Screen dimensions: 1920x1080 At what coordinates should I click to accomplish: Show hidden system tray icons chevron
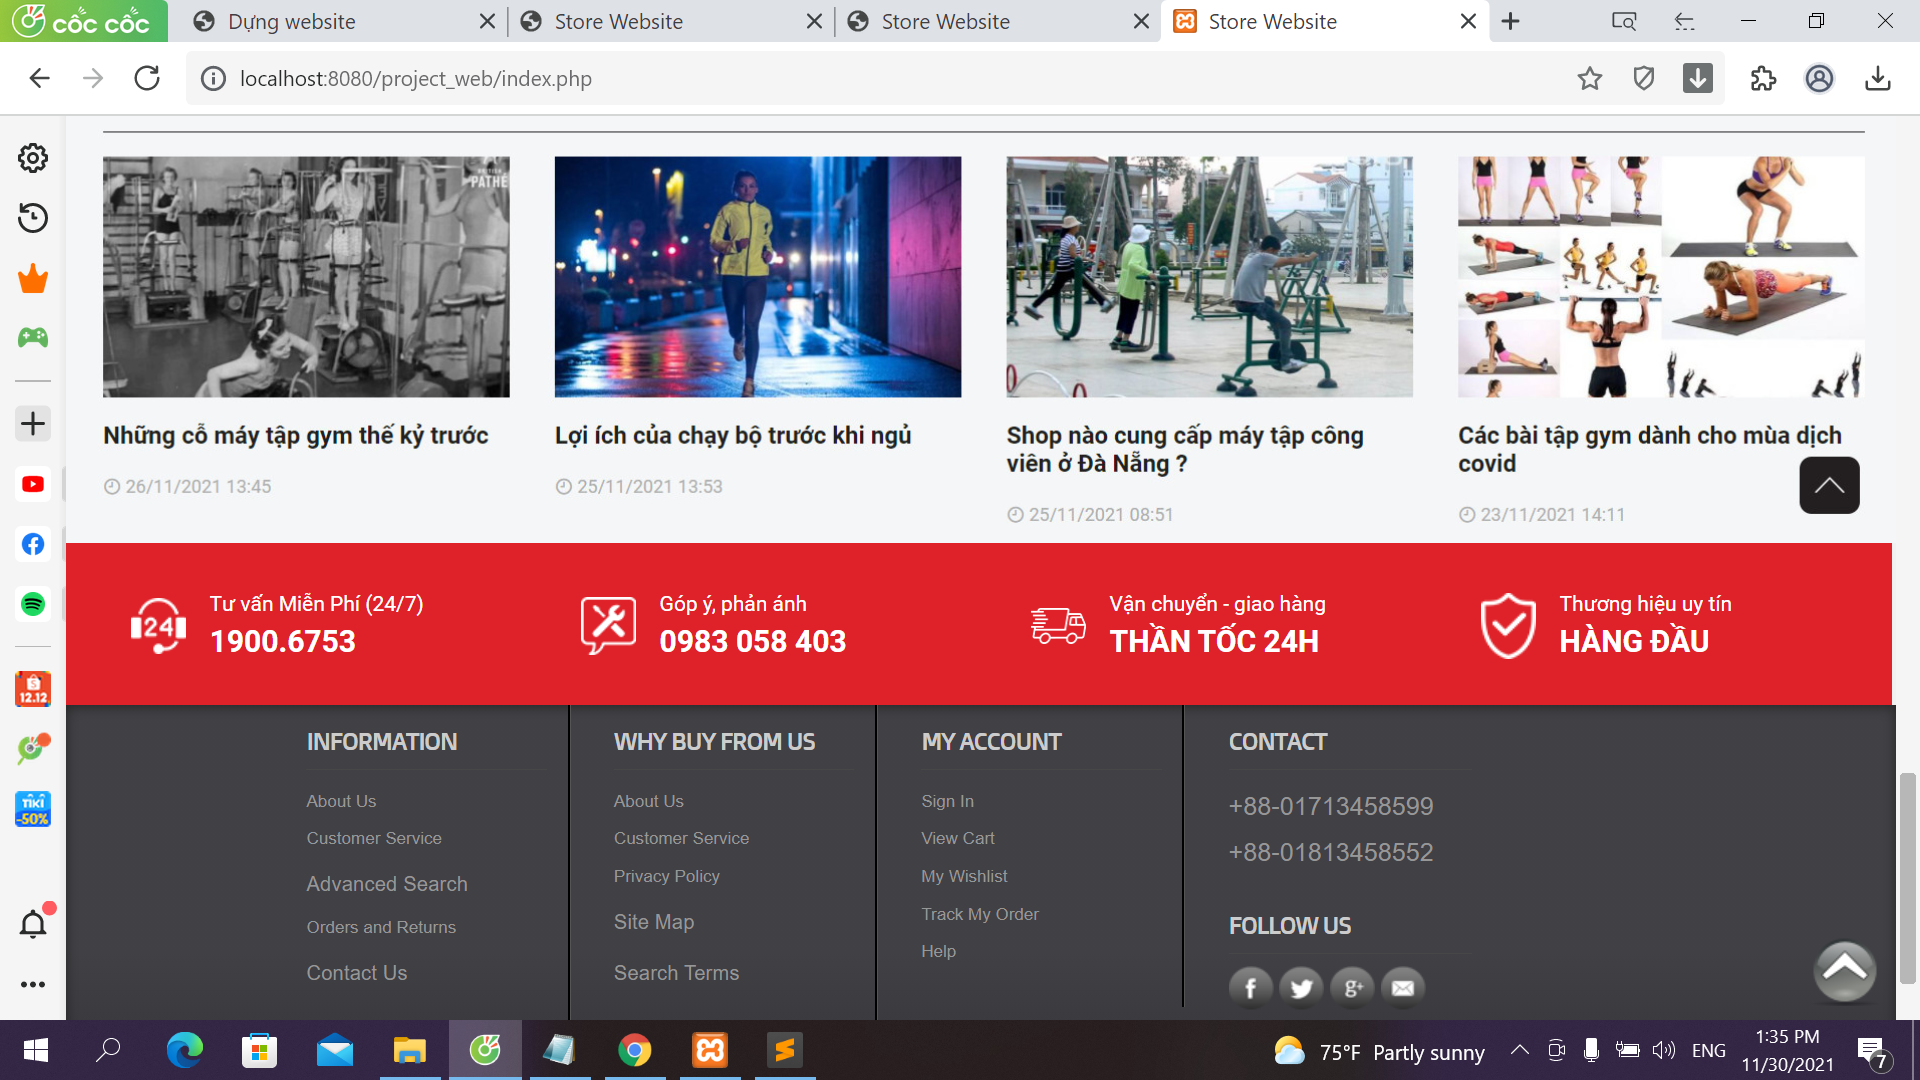(x=1519, y=1050)
